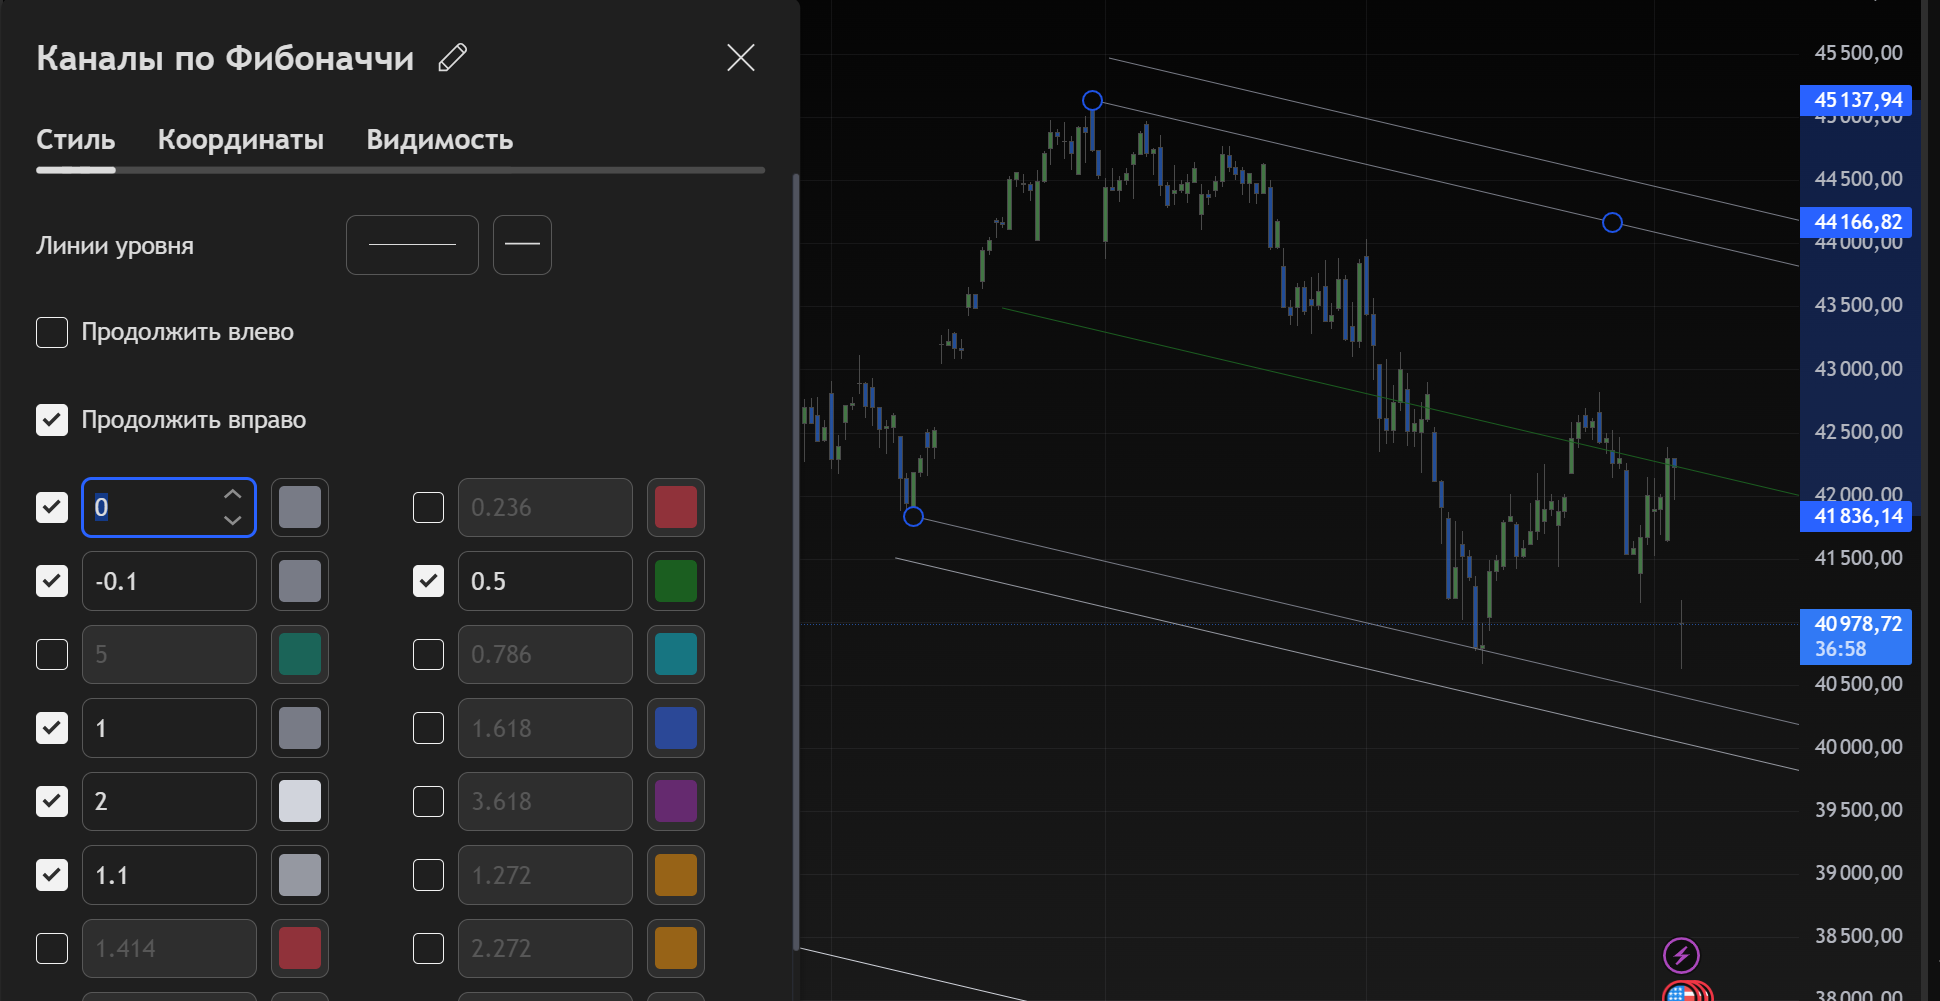The height and width of the screenshot is (1001, 1940).
Task: Close the Fibonacci channel settings dialog
Action: (x=740, y=58)
